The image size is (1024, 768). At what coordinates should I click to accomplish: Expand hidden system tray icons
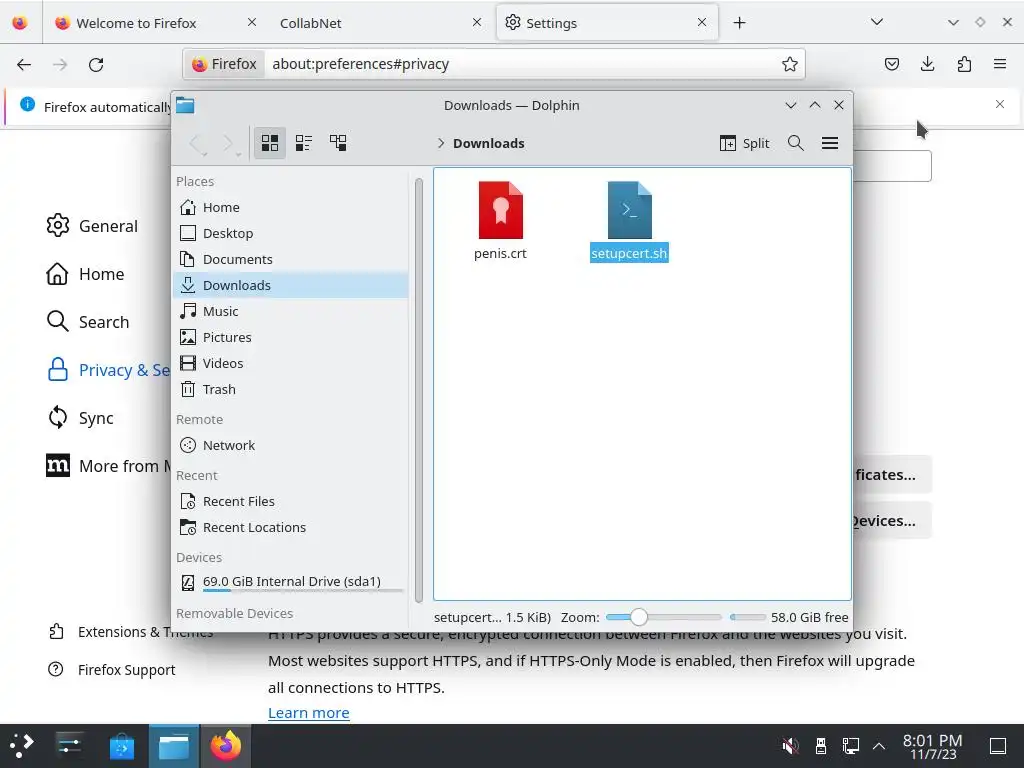point(879,746)
